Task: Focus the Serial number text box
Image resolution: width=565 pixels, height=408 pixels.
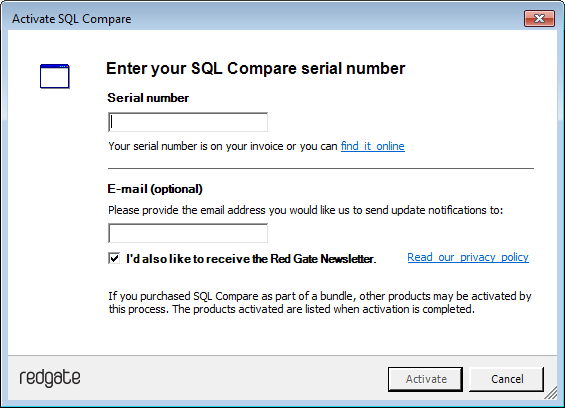Action: (188, 122)
